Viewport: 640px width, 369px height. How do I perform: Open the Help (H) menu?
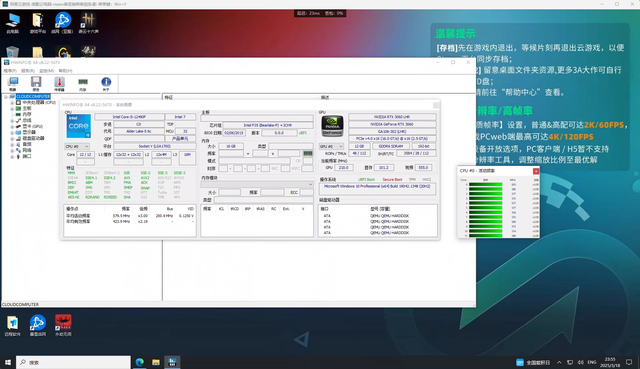65,71
